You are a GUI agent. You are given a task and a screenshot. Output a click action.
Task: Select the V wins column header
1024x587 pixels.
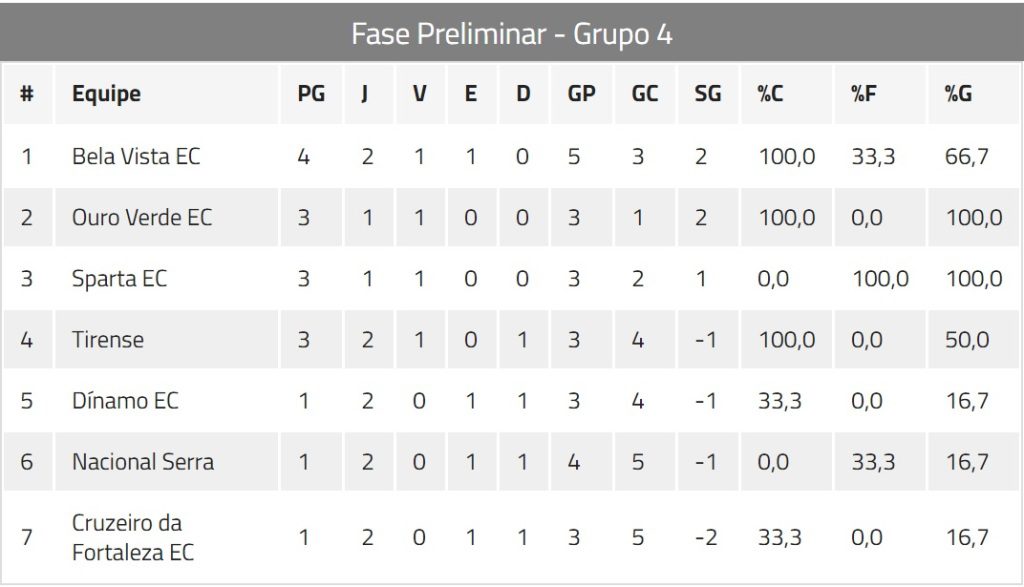pos(420,94)
